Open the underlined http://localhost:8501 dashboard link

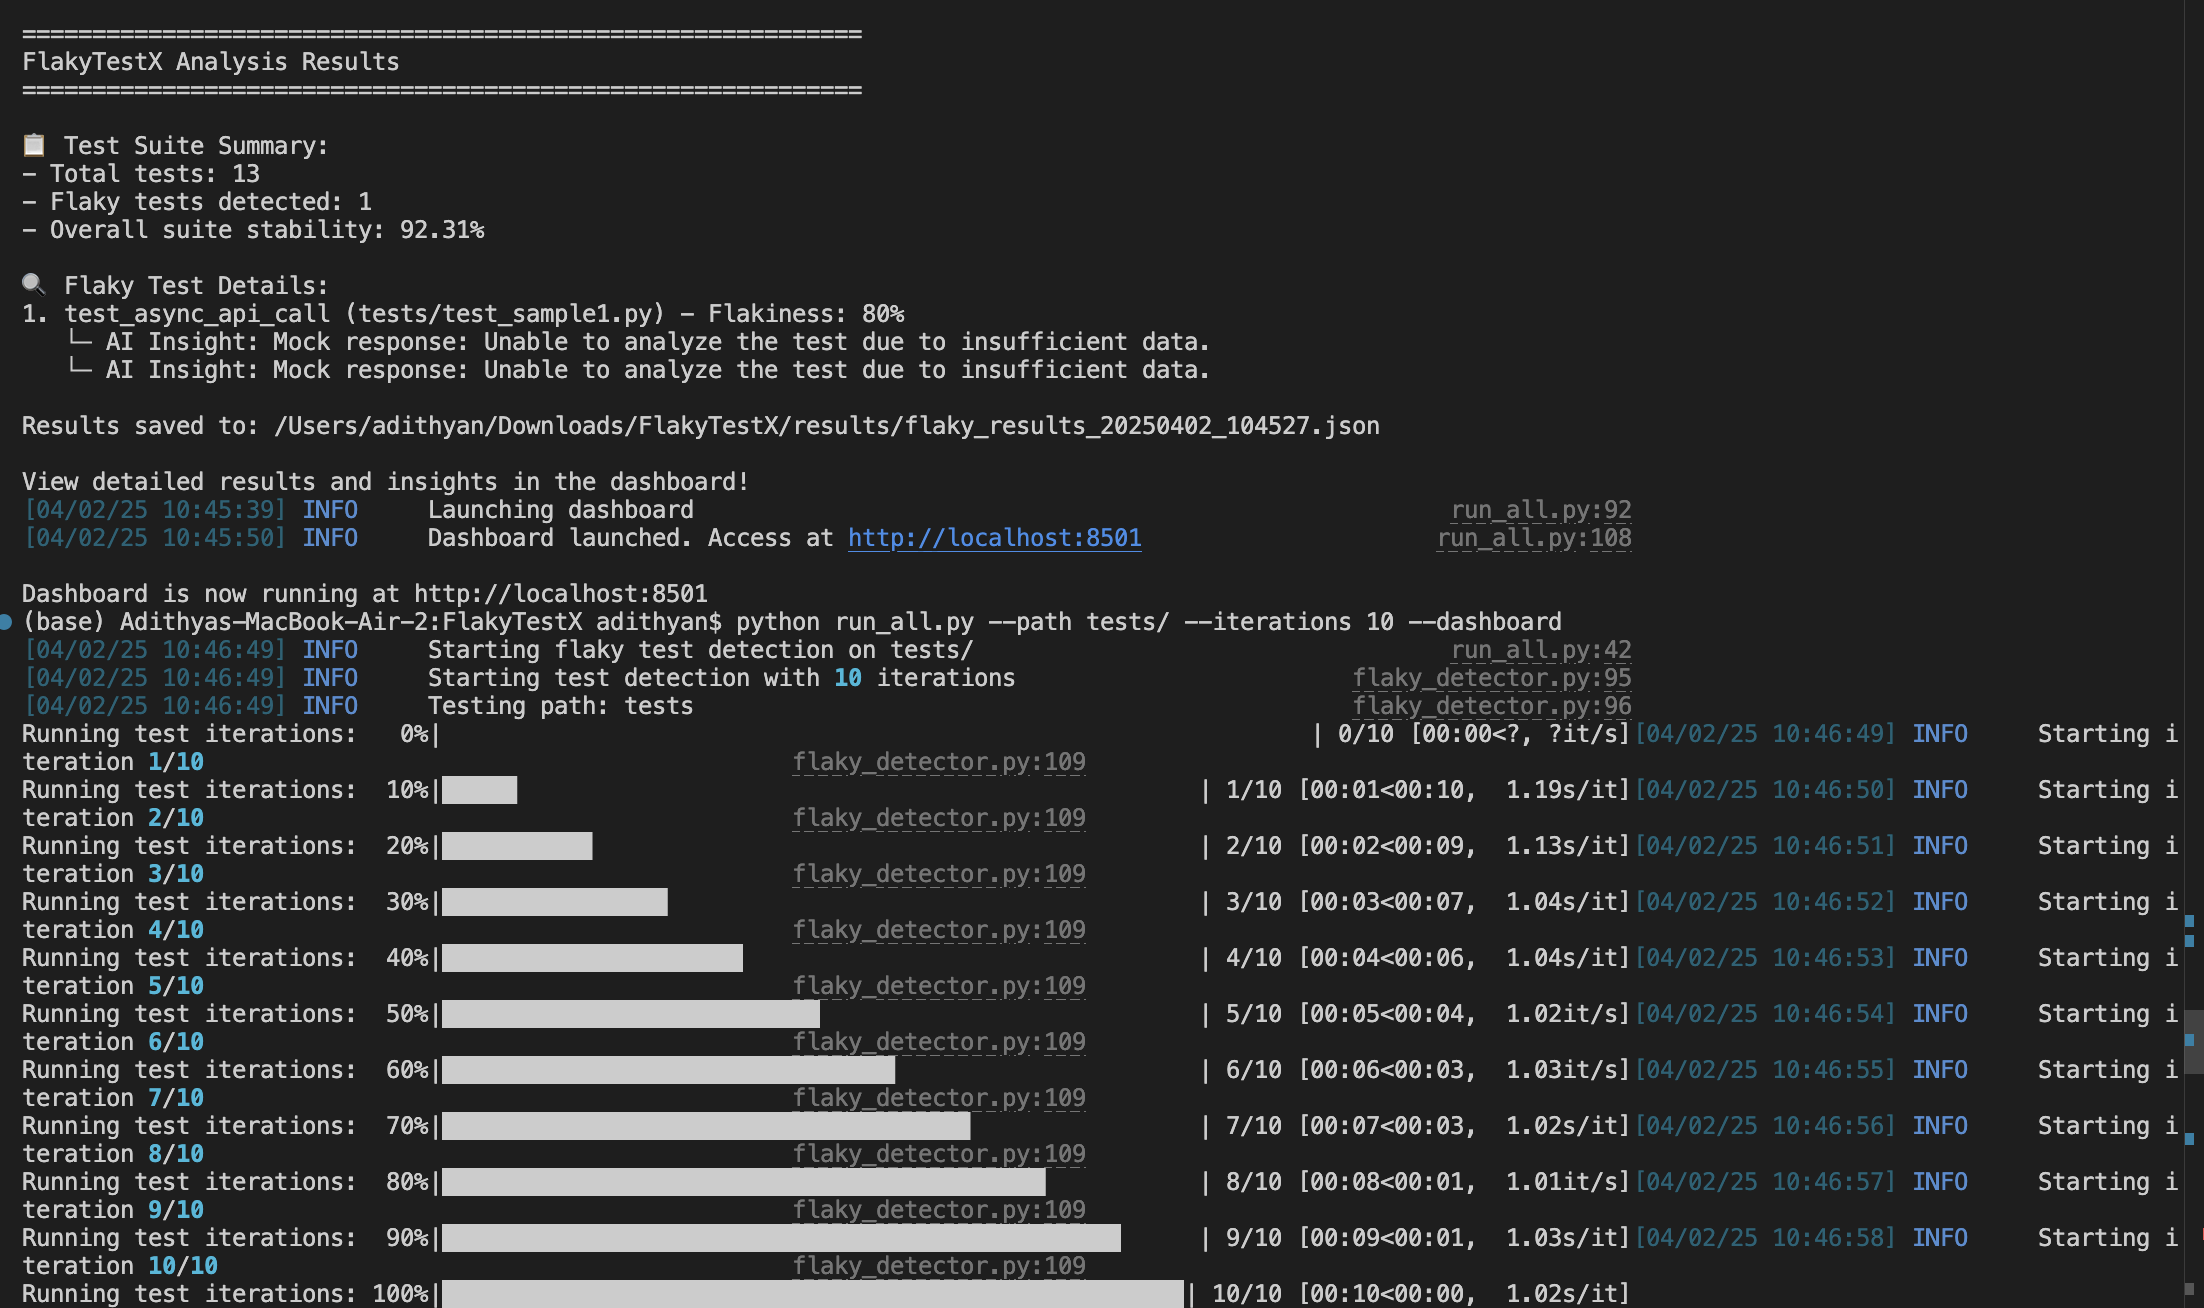click(994, 538)
